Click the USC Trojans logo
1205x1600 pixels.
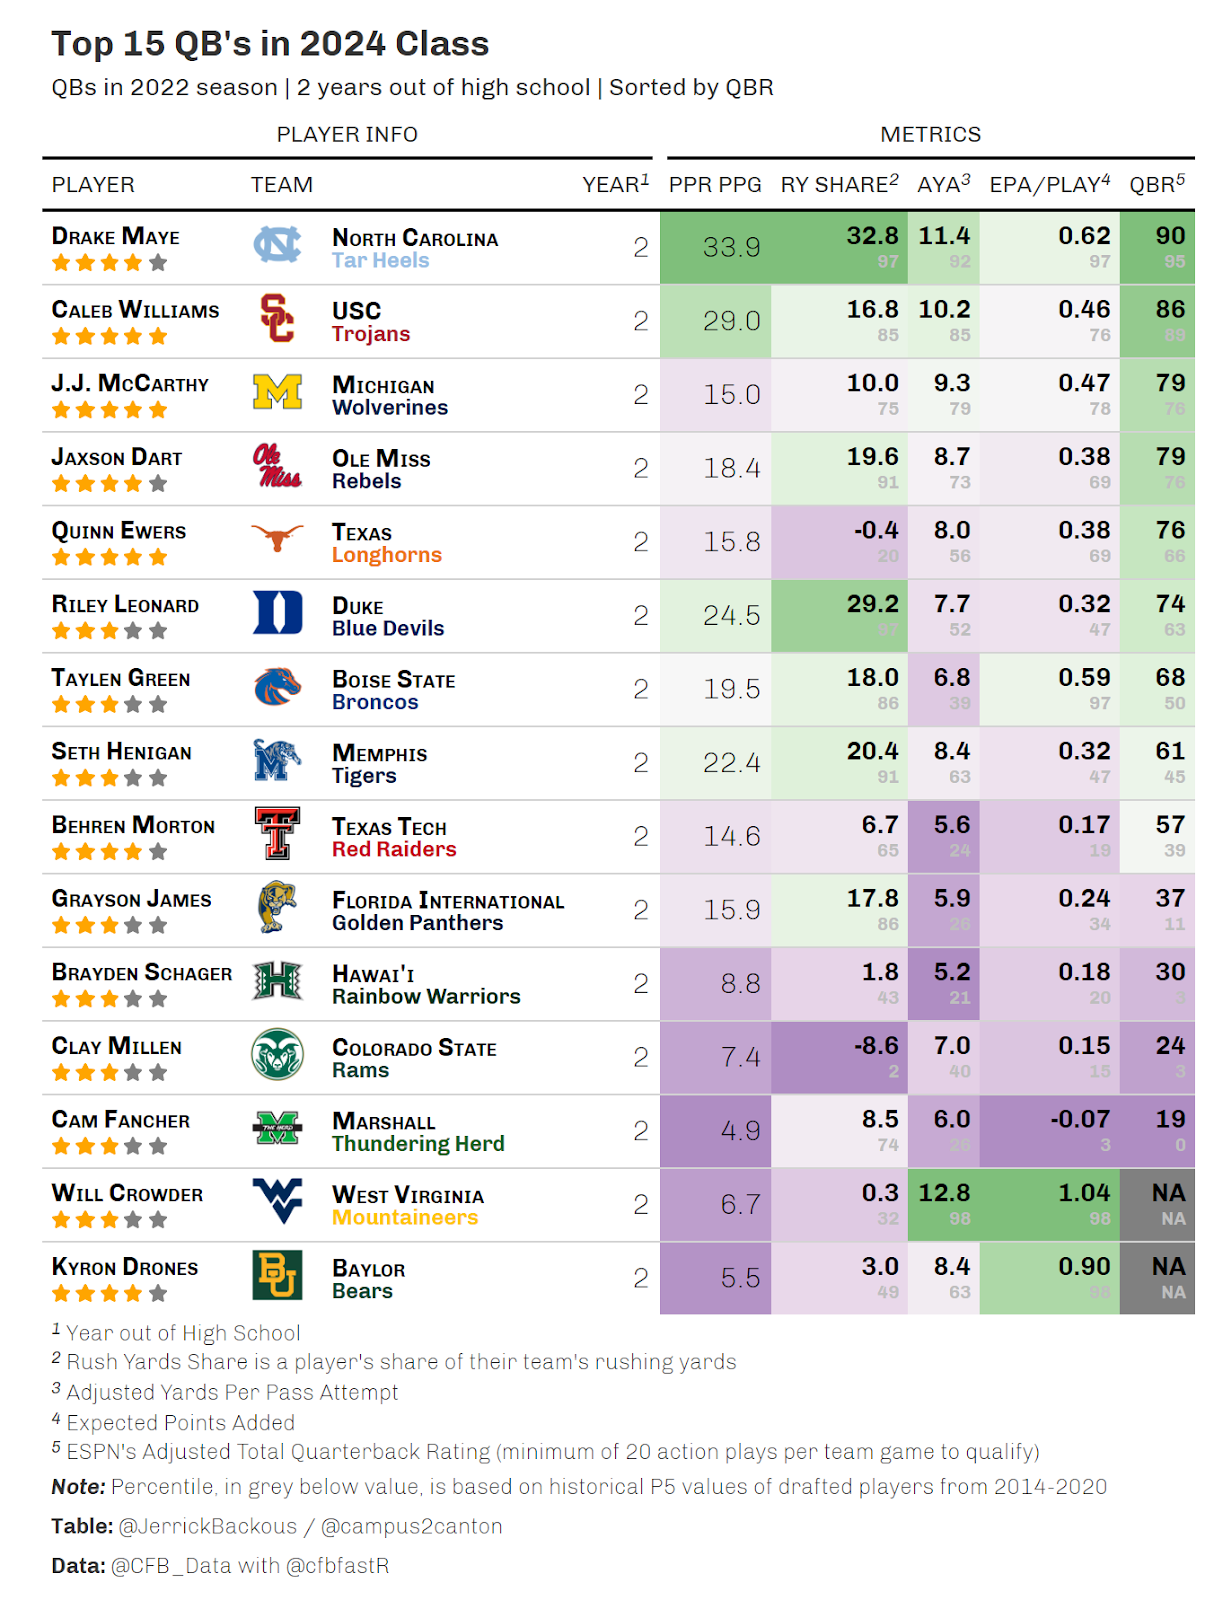277,319
